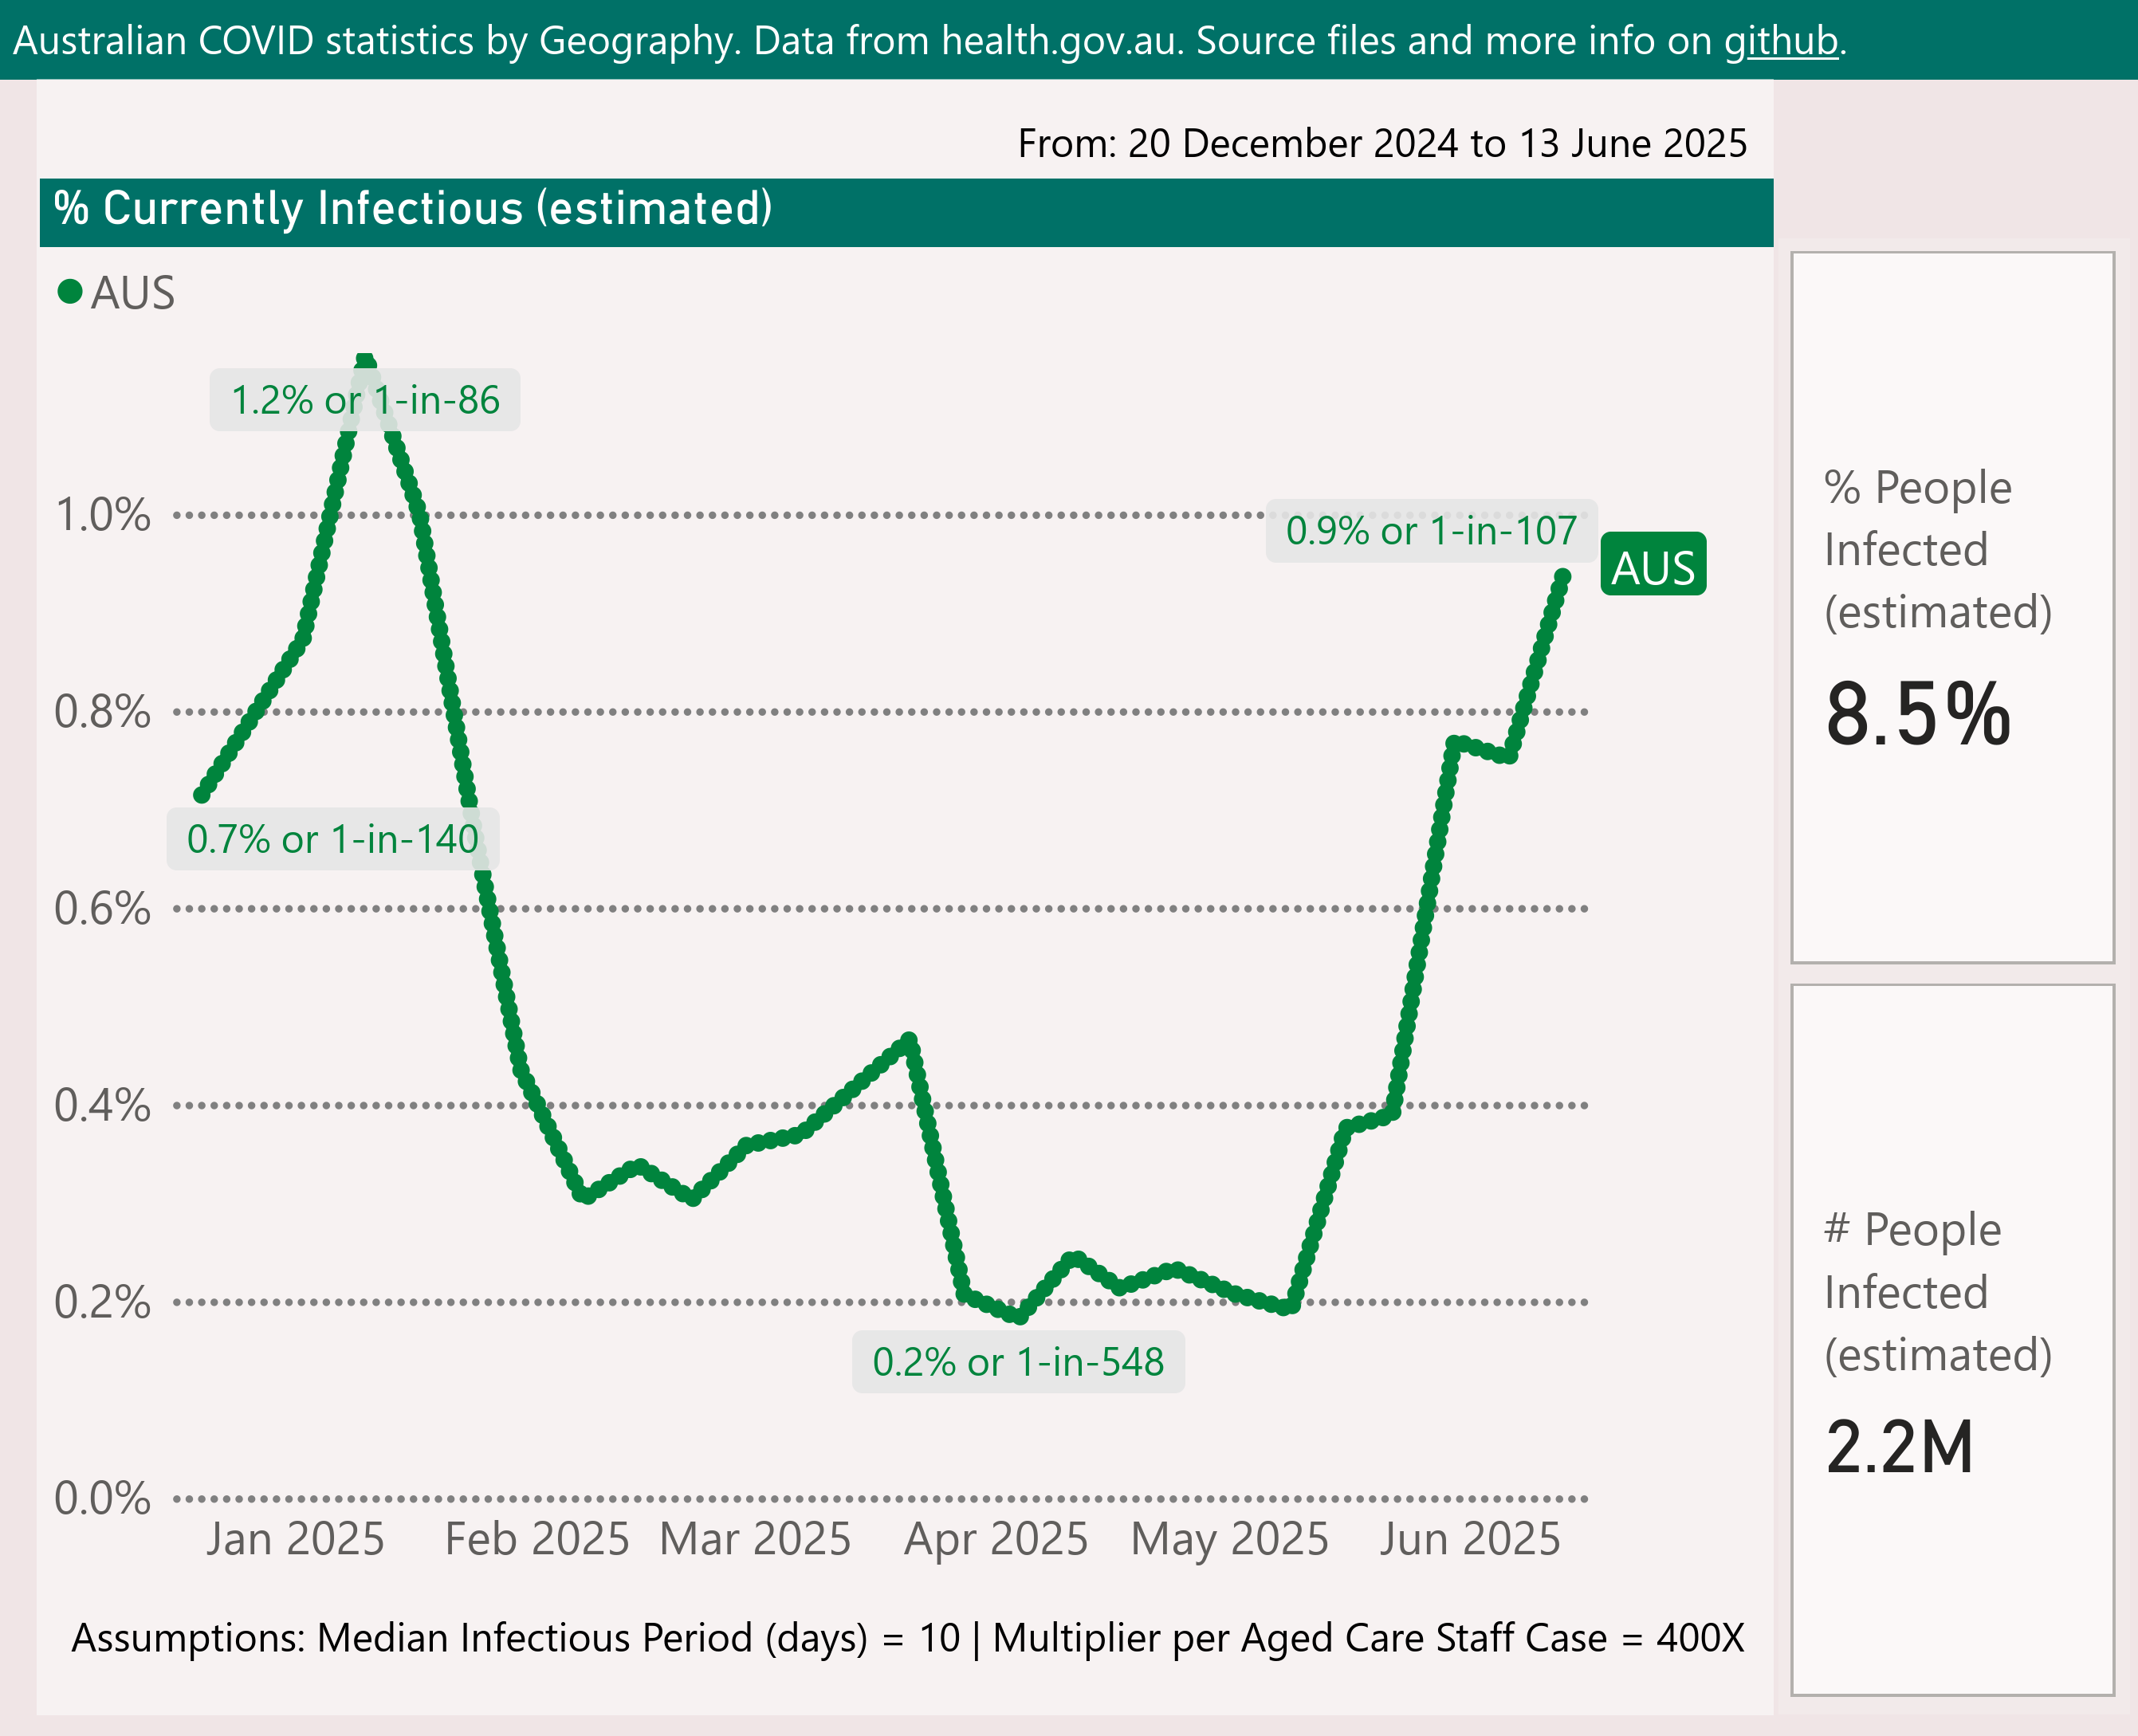Click the 1.2% or 1-in-86 peak label
The width and height of the screenshot is (2138, 1736).
coord(364,400)
